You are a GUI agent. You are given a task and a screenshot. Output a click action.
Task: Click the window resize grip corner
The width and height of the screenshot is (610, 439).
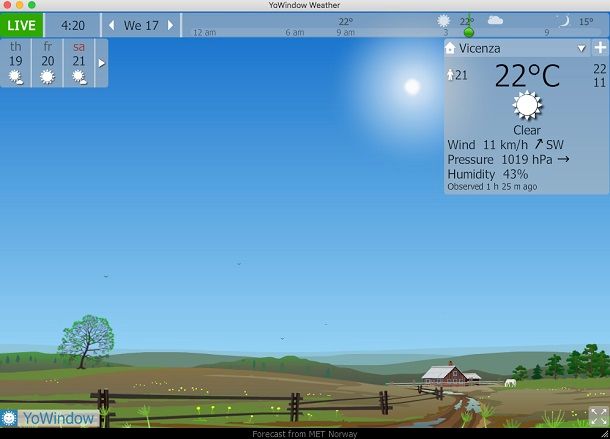[x=605, y=434]
